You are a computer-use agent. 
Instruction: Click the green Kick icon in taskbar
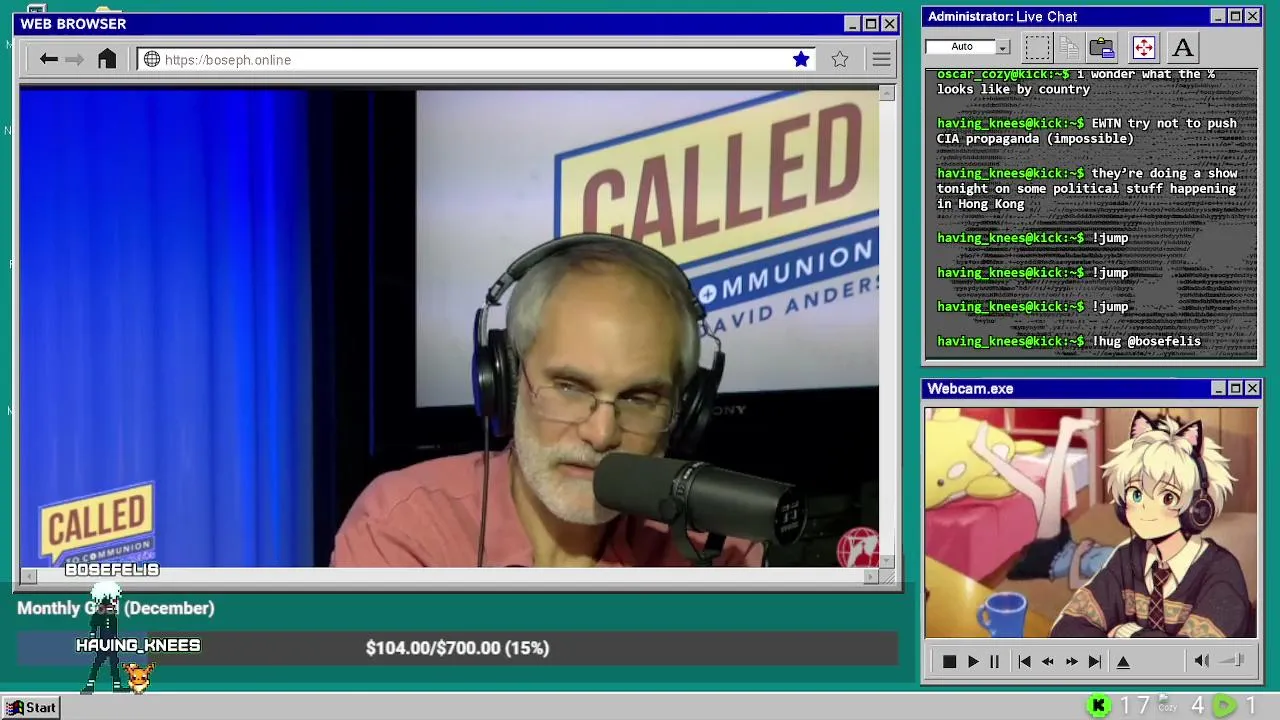click(1098, 706)
